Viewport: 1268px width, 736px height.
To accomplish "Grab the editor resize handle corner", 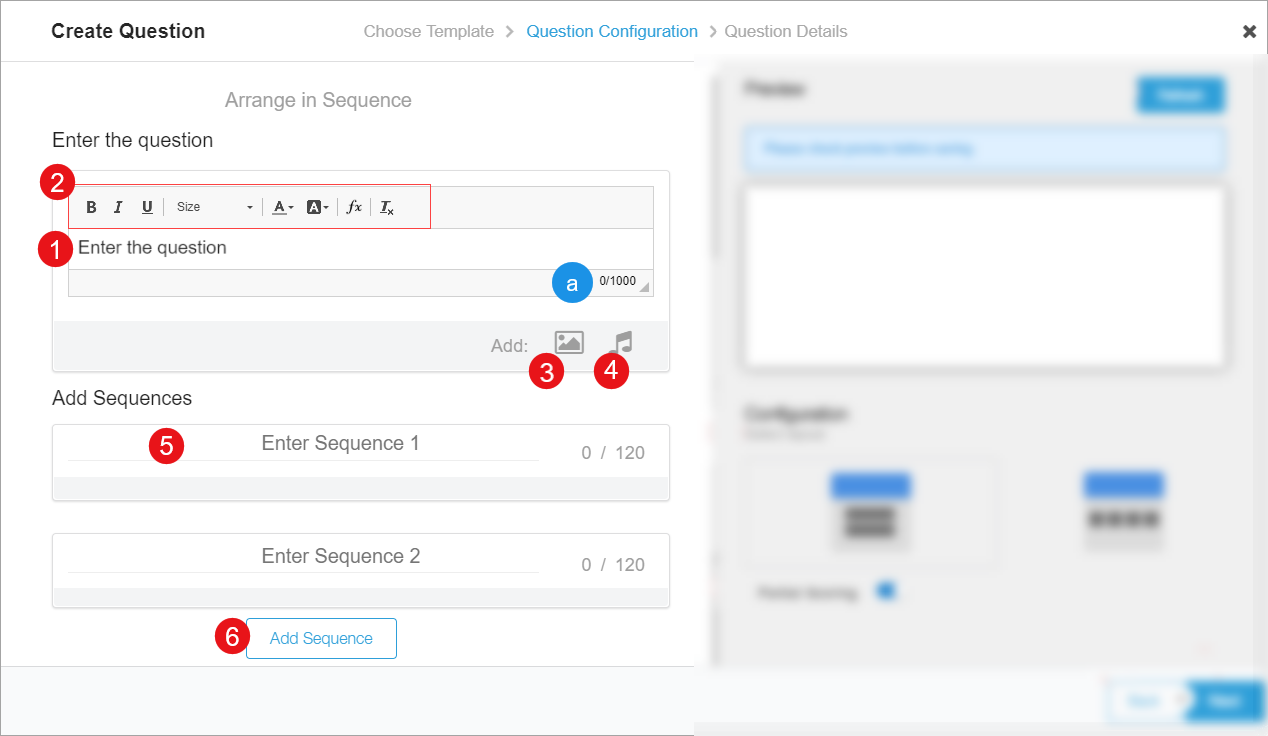I will [x=644, y=288].
